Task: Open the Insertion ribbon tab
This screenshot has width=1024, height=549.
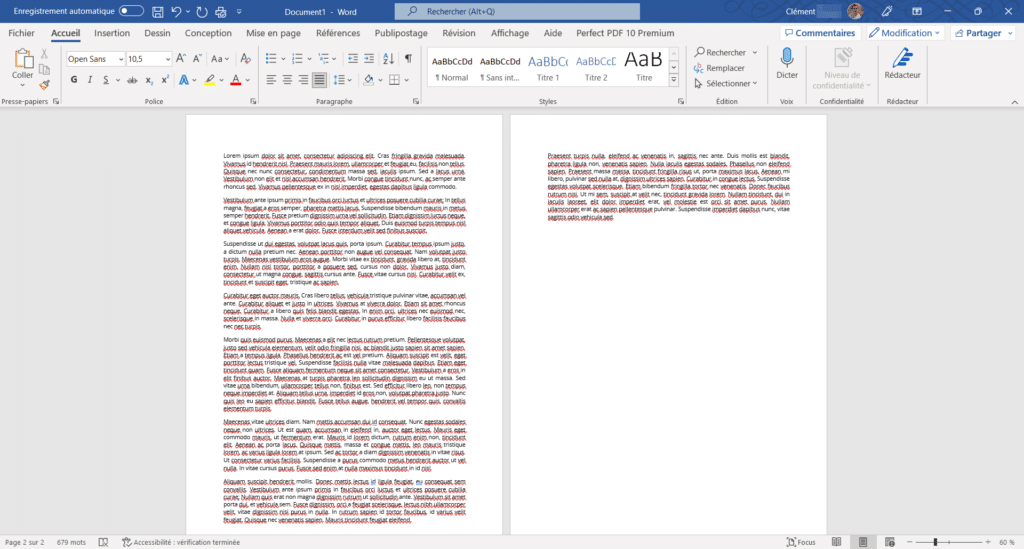Action: point(111,33)
